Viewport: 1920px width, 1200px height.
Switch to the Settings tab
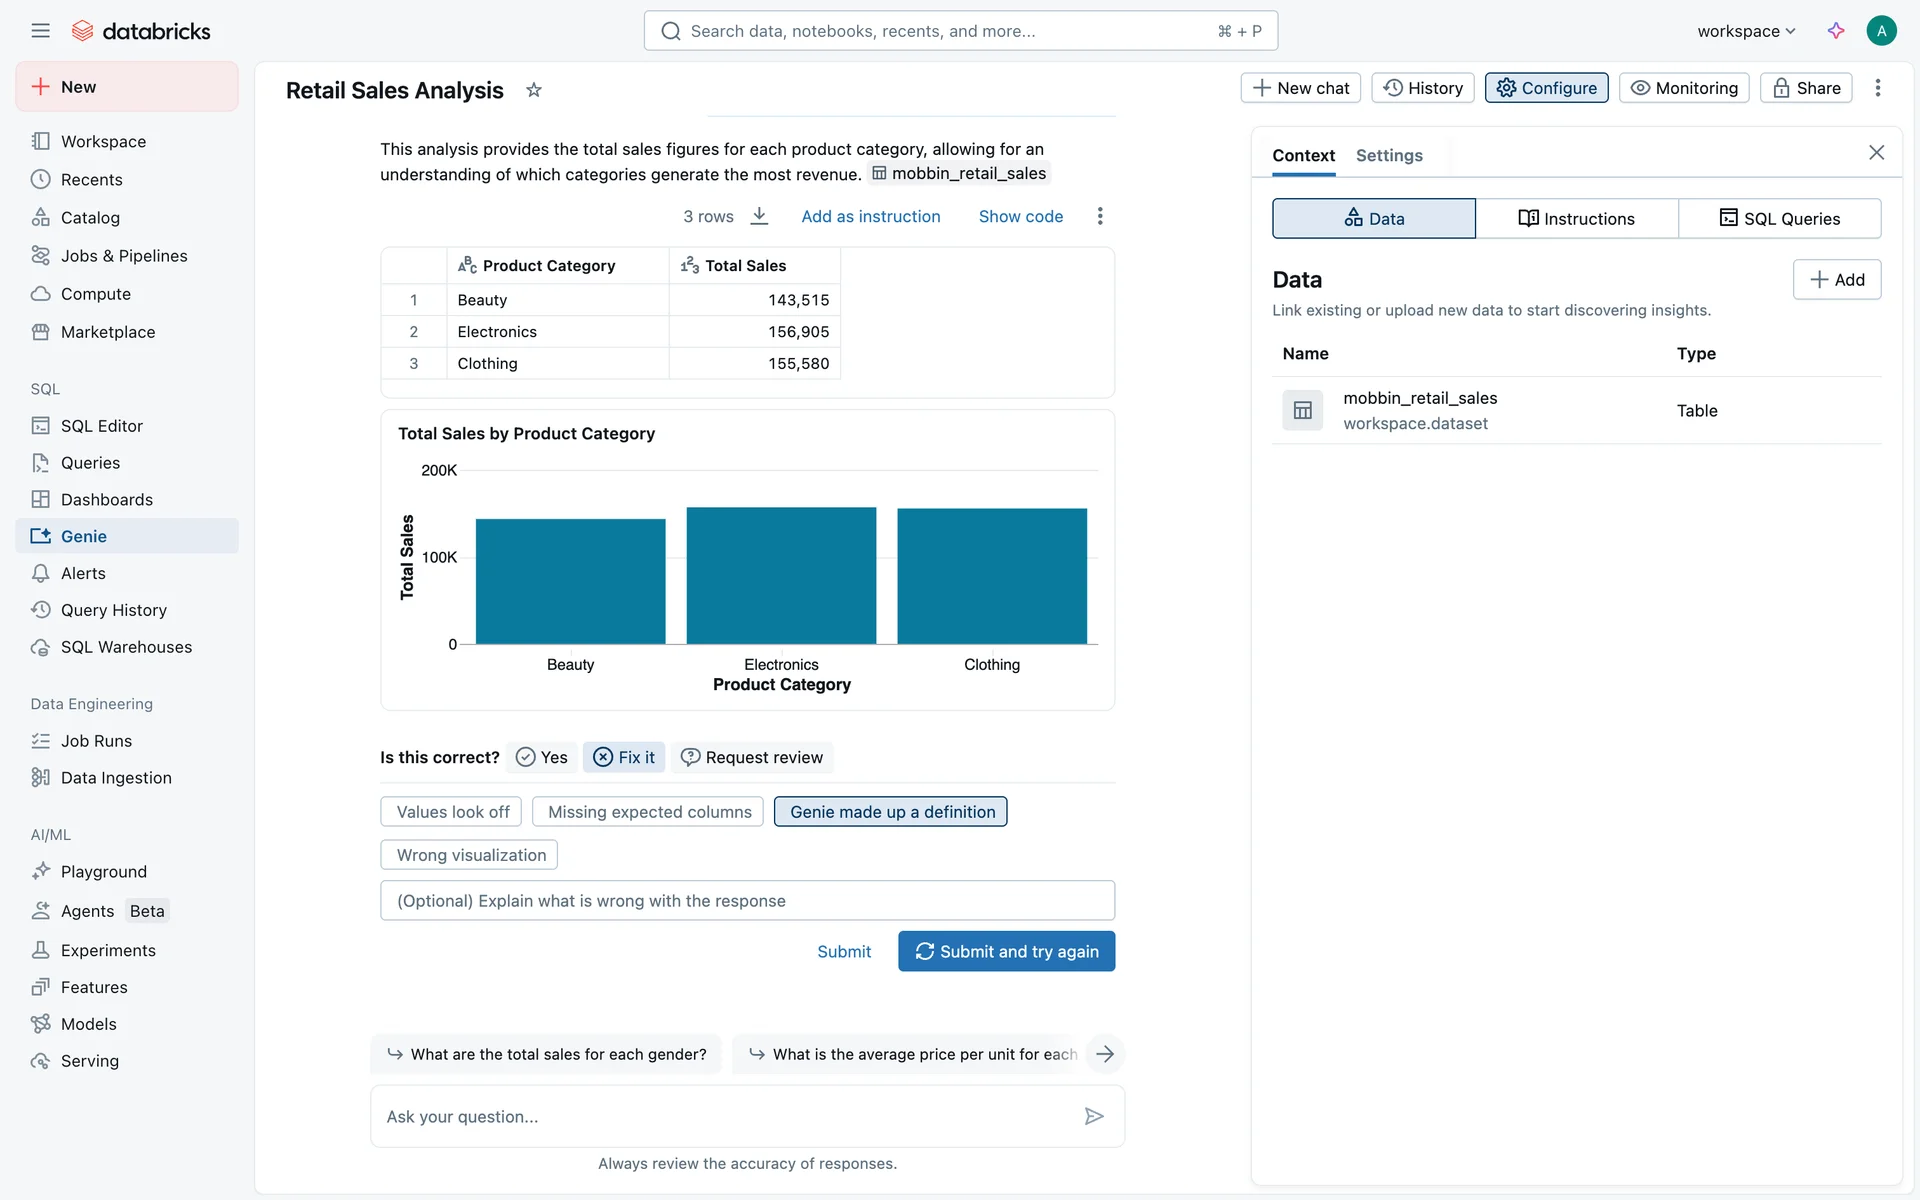1389,155
